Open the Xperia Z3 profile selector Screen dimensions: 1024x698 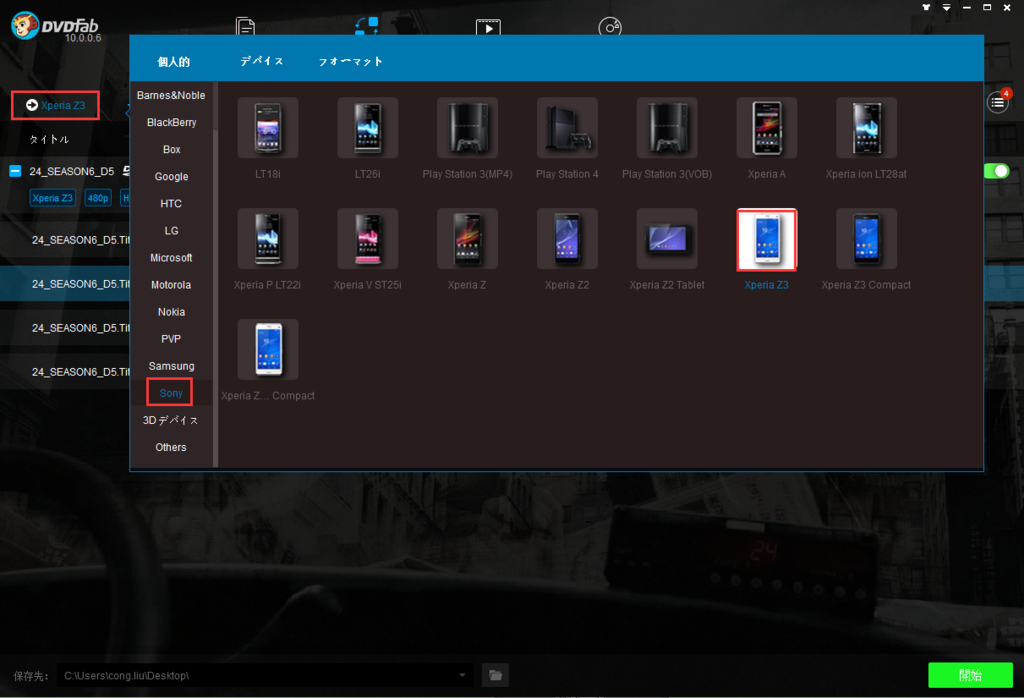pos(56,105)
